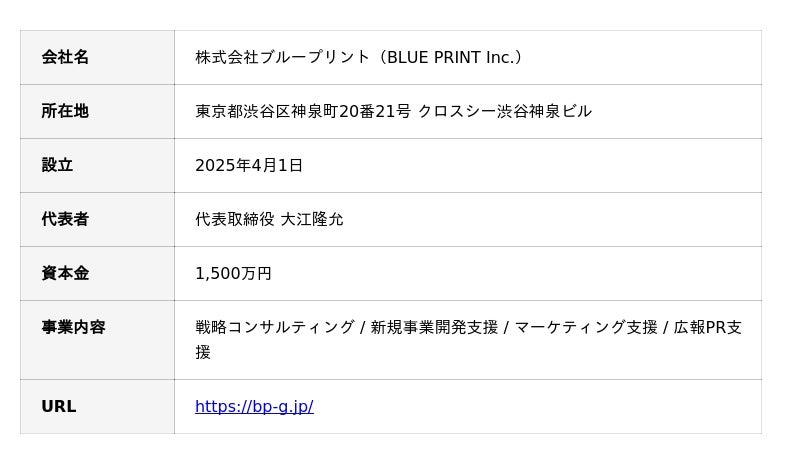Click the capital amount 1,500万円
800x464 pixels.
[233, 273]
